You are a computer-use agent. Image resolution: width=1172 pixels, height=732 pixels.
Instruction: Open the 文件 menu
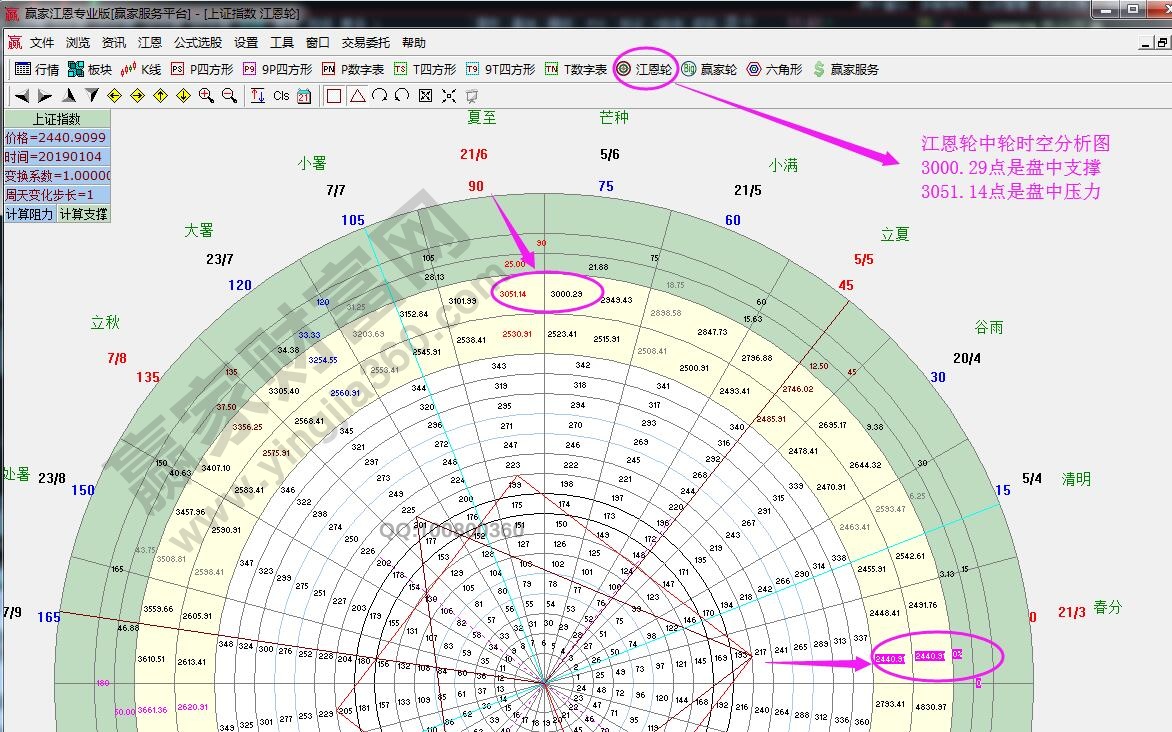42,43
